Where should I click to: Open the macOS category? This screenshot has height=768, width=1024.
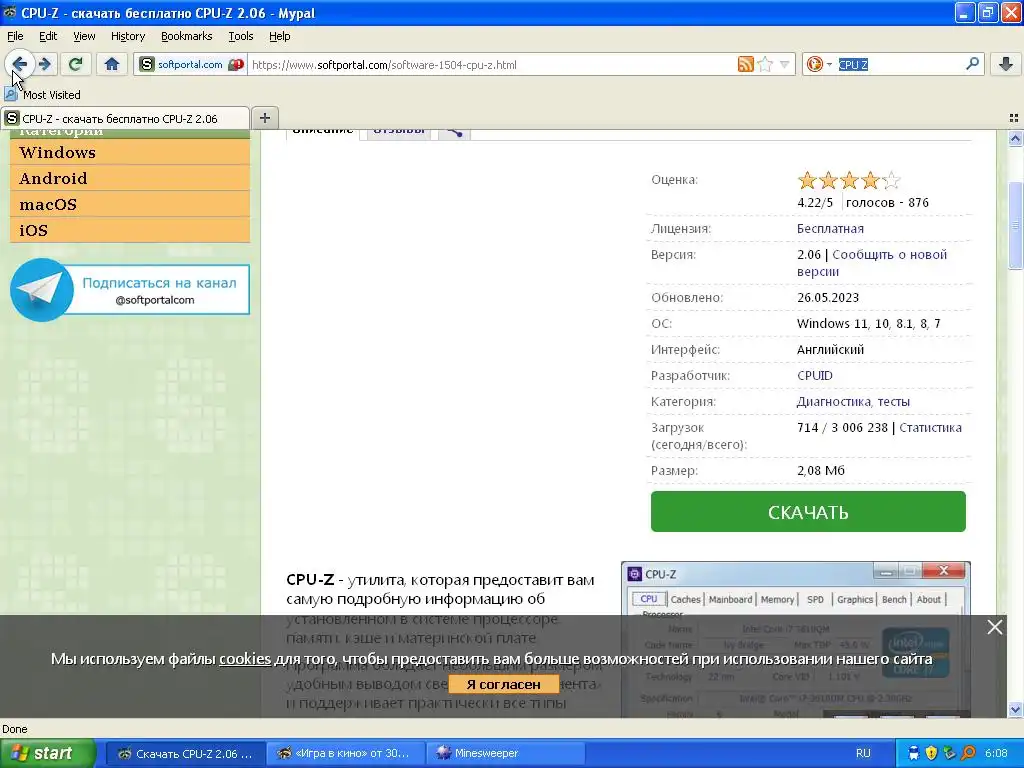click(x=130, y=204)
